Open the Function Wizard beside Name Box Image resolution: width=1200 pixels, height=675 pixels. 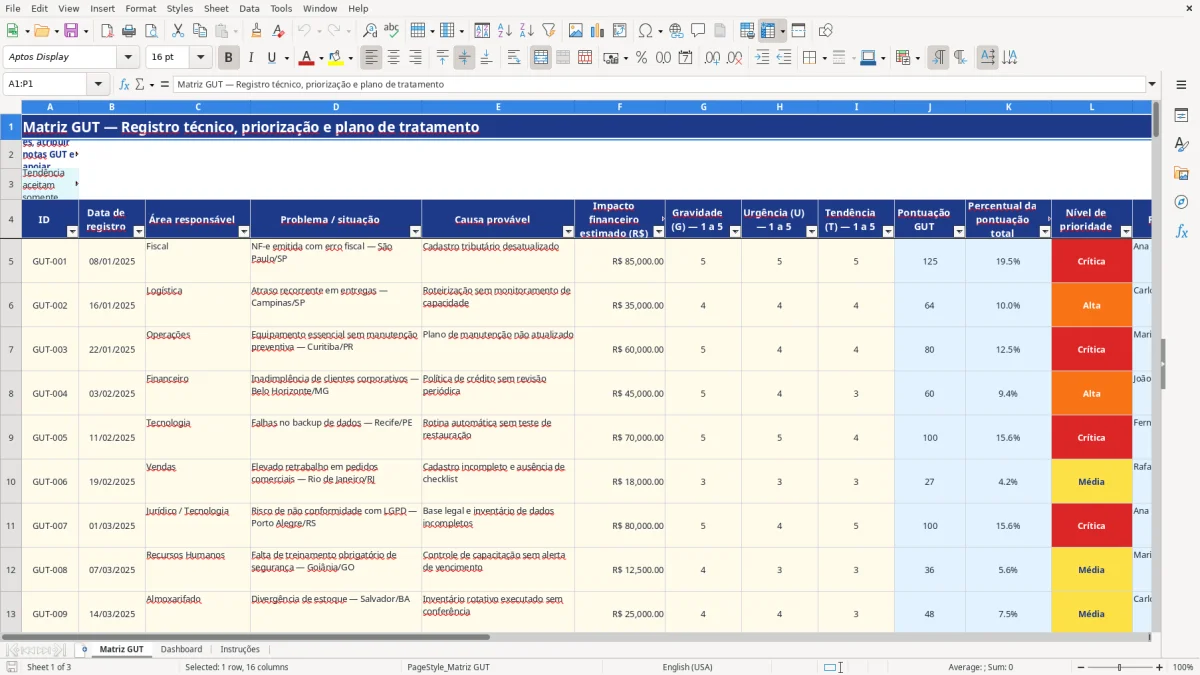pos(124,85)
